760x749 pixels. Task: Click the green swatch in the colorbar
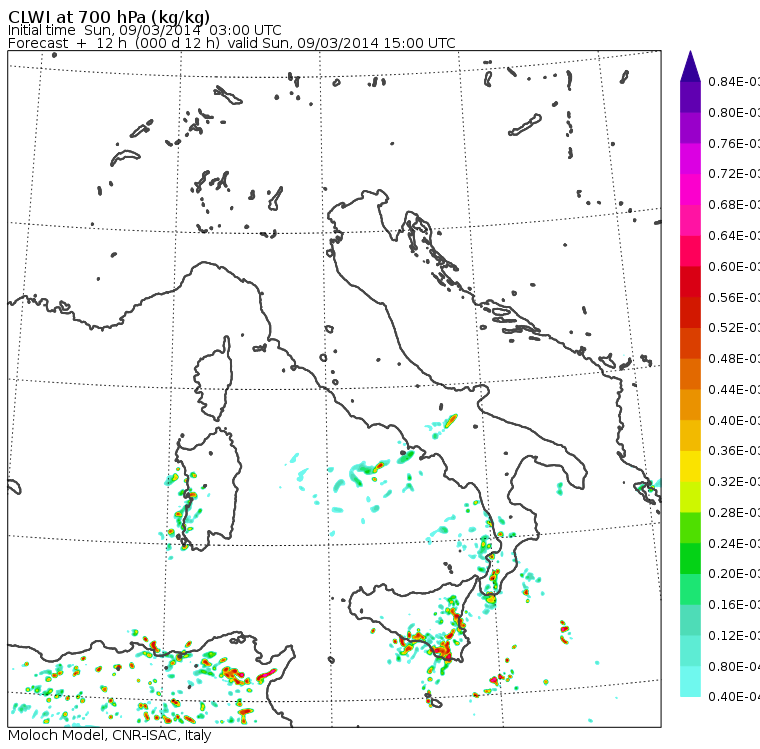coord(690,558)
